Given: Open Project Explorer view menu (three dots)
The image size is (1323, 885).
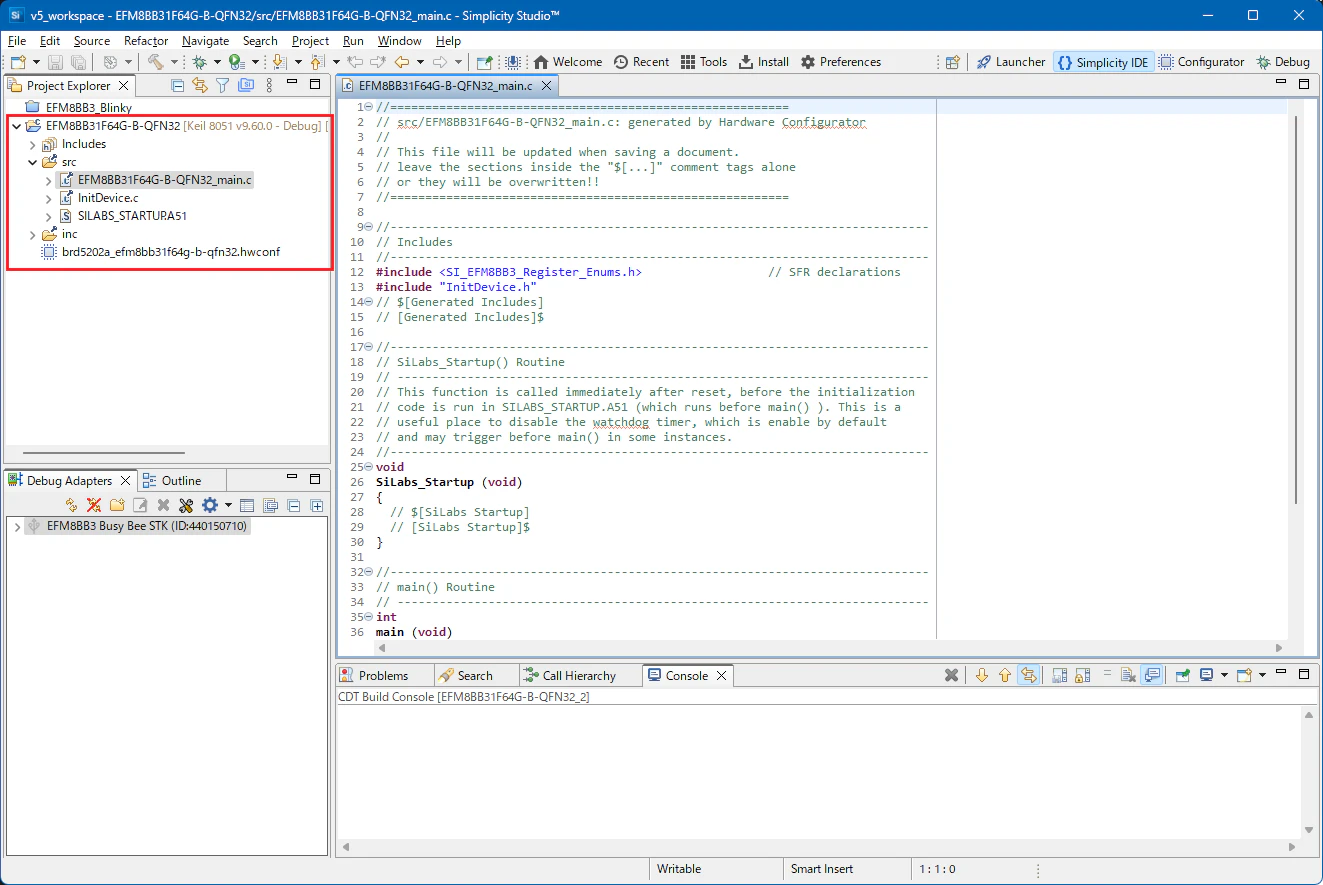Looking at the screenshot, I should [269, 86].
